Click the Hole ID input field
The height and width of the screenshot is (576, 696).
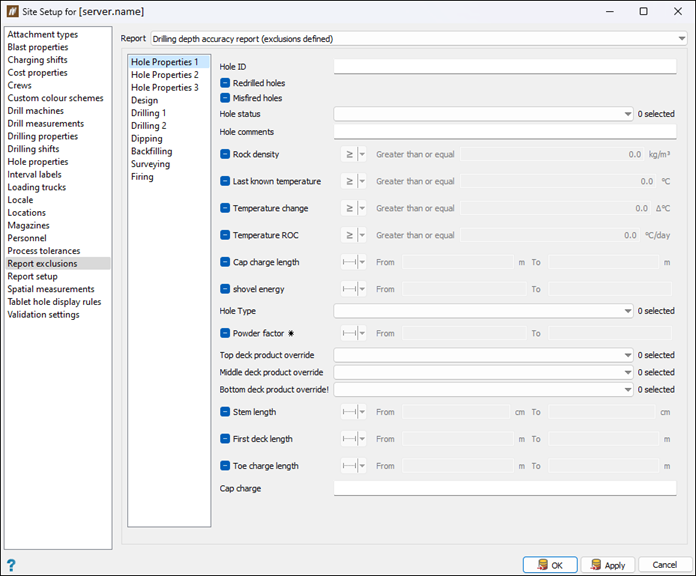tap(504, 67)
